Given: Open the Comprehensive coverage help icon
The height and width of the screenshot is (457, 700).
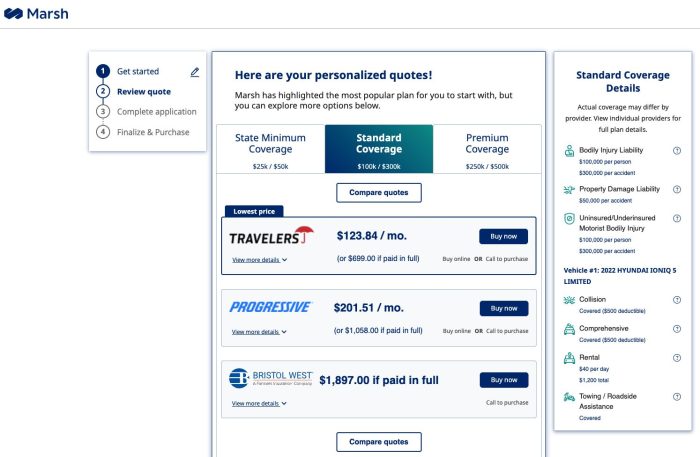Looking at the screenshot, I should click(x=677, y=328).
